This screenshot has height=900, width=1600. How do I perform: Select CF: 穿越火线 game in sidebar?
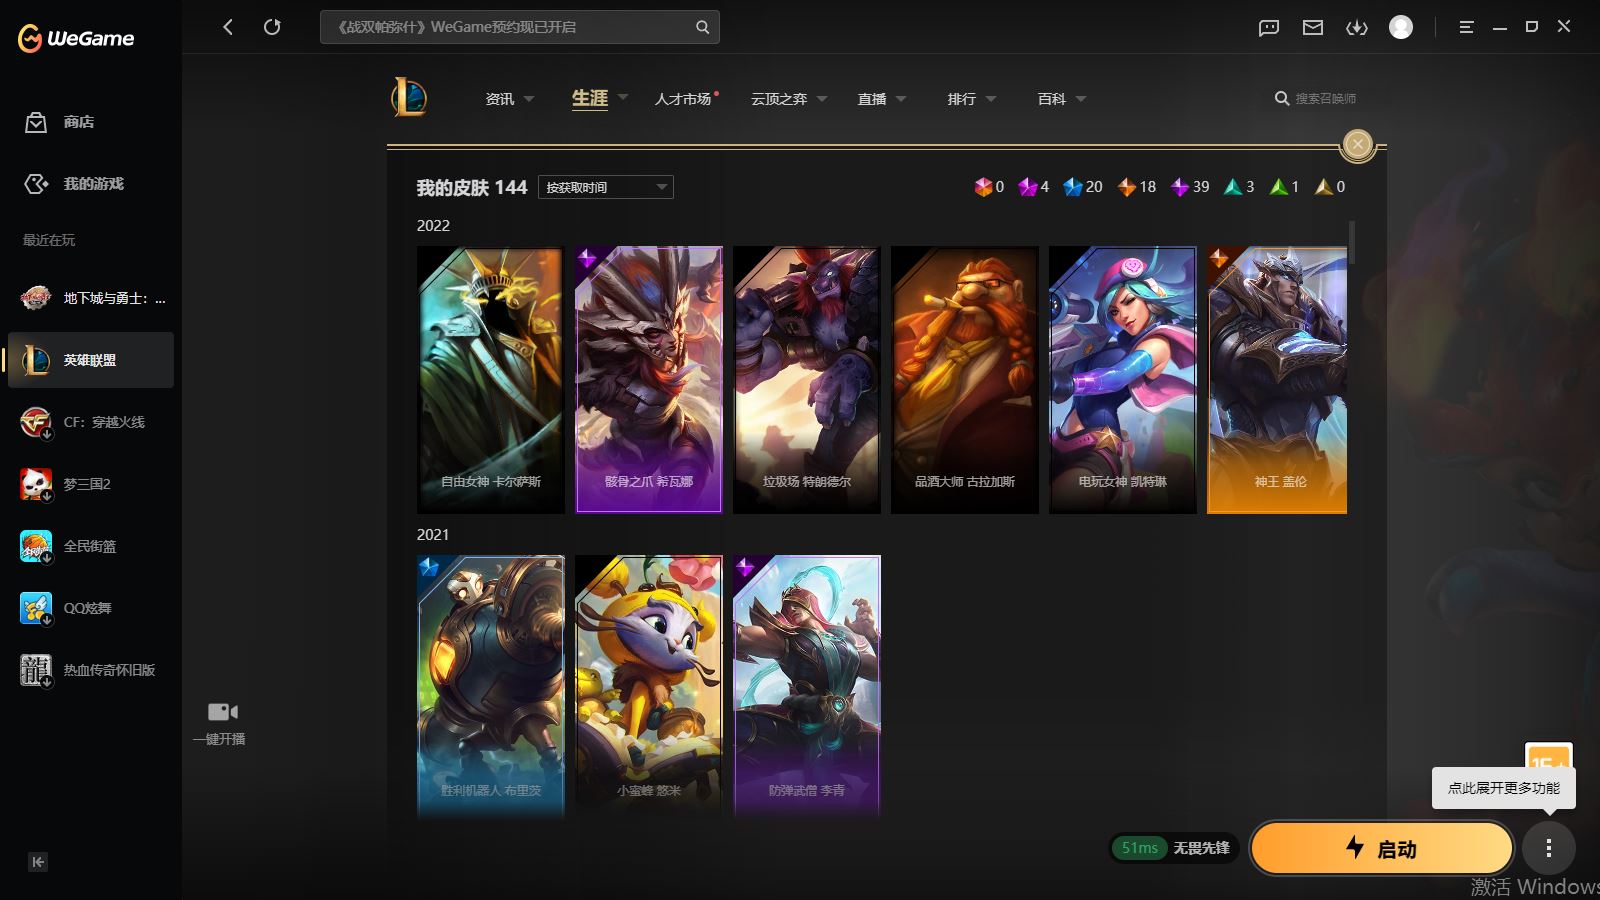91,422
